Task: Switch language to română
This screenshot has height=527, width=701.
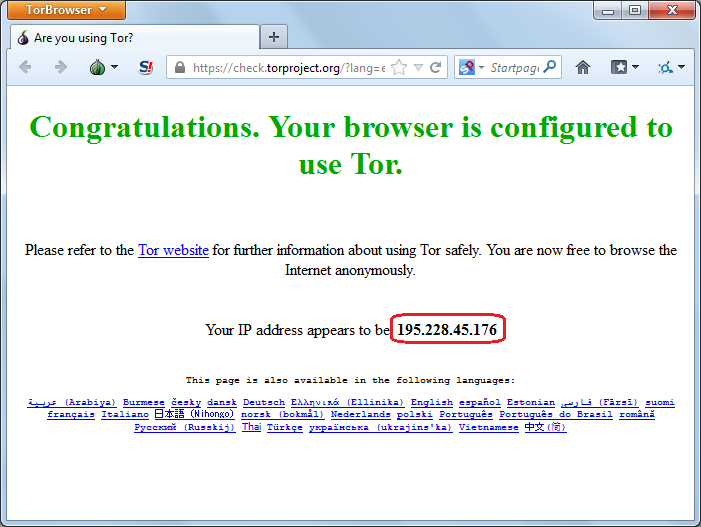Action: coord(637,414)
